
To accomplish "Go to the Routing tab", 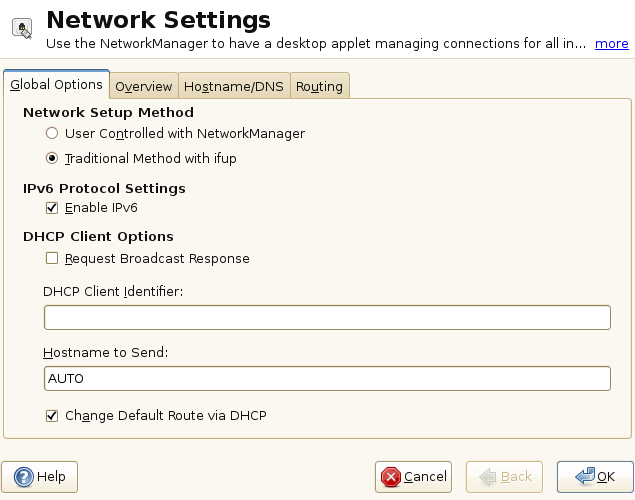I will 319,86.
